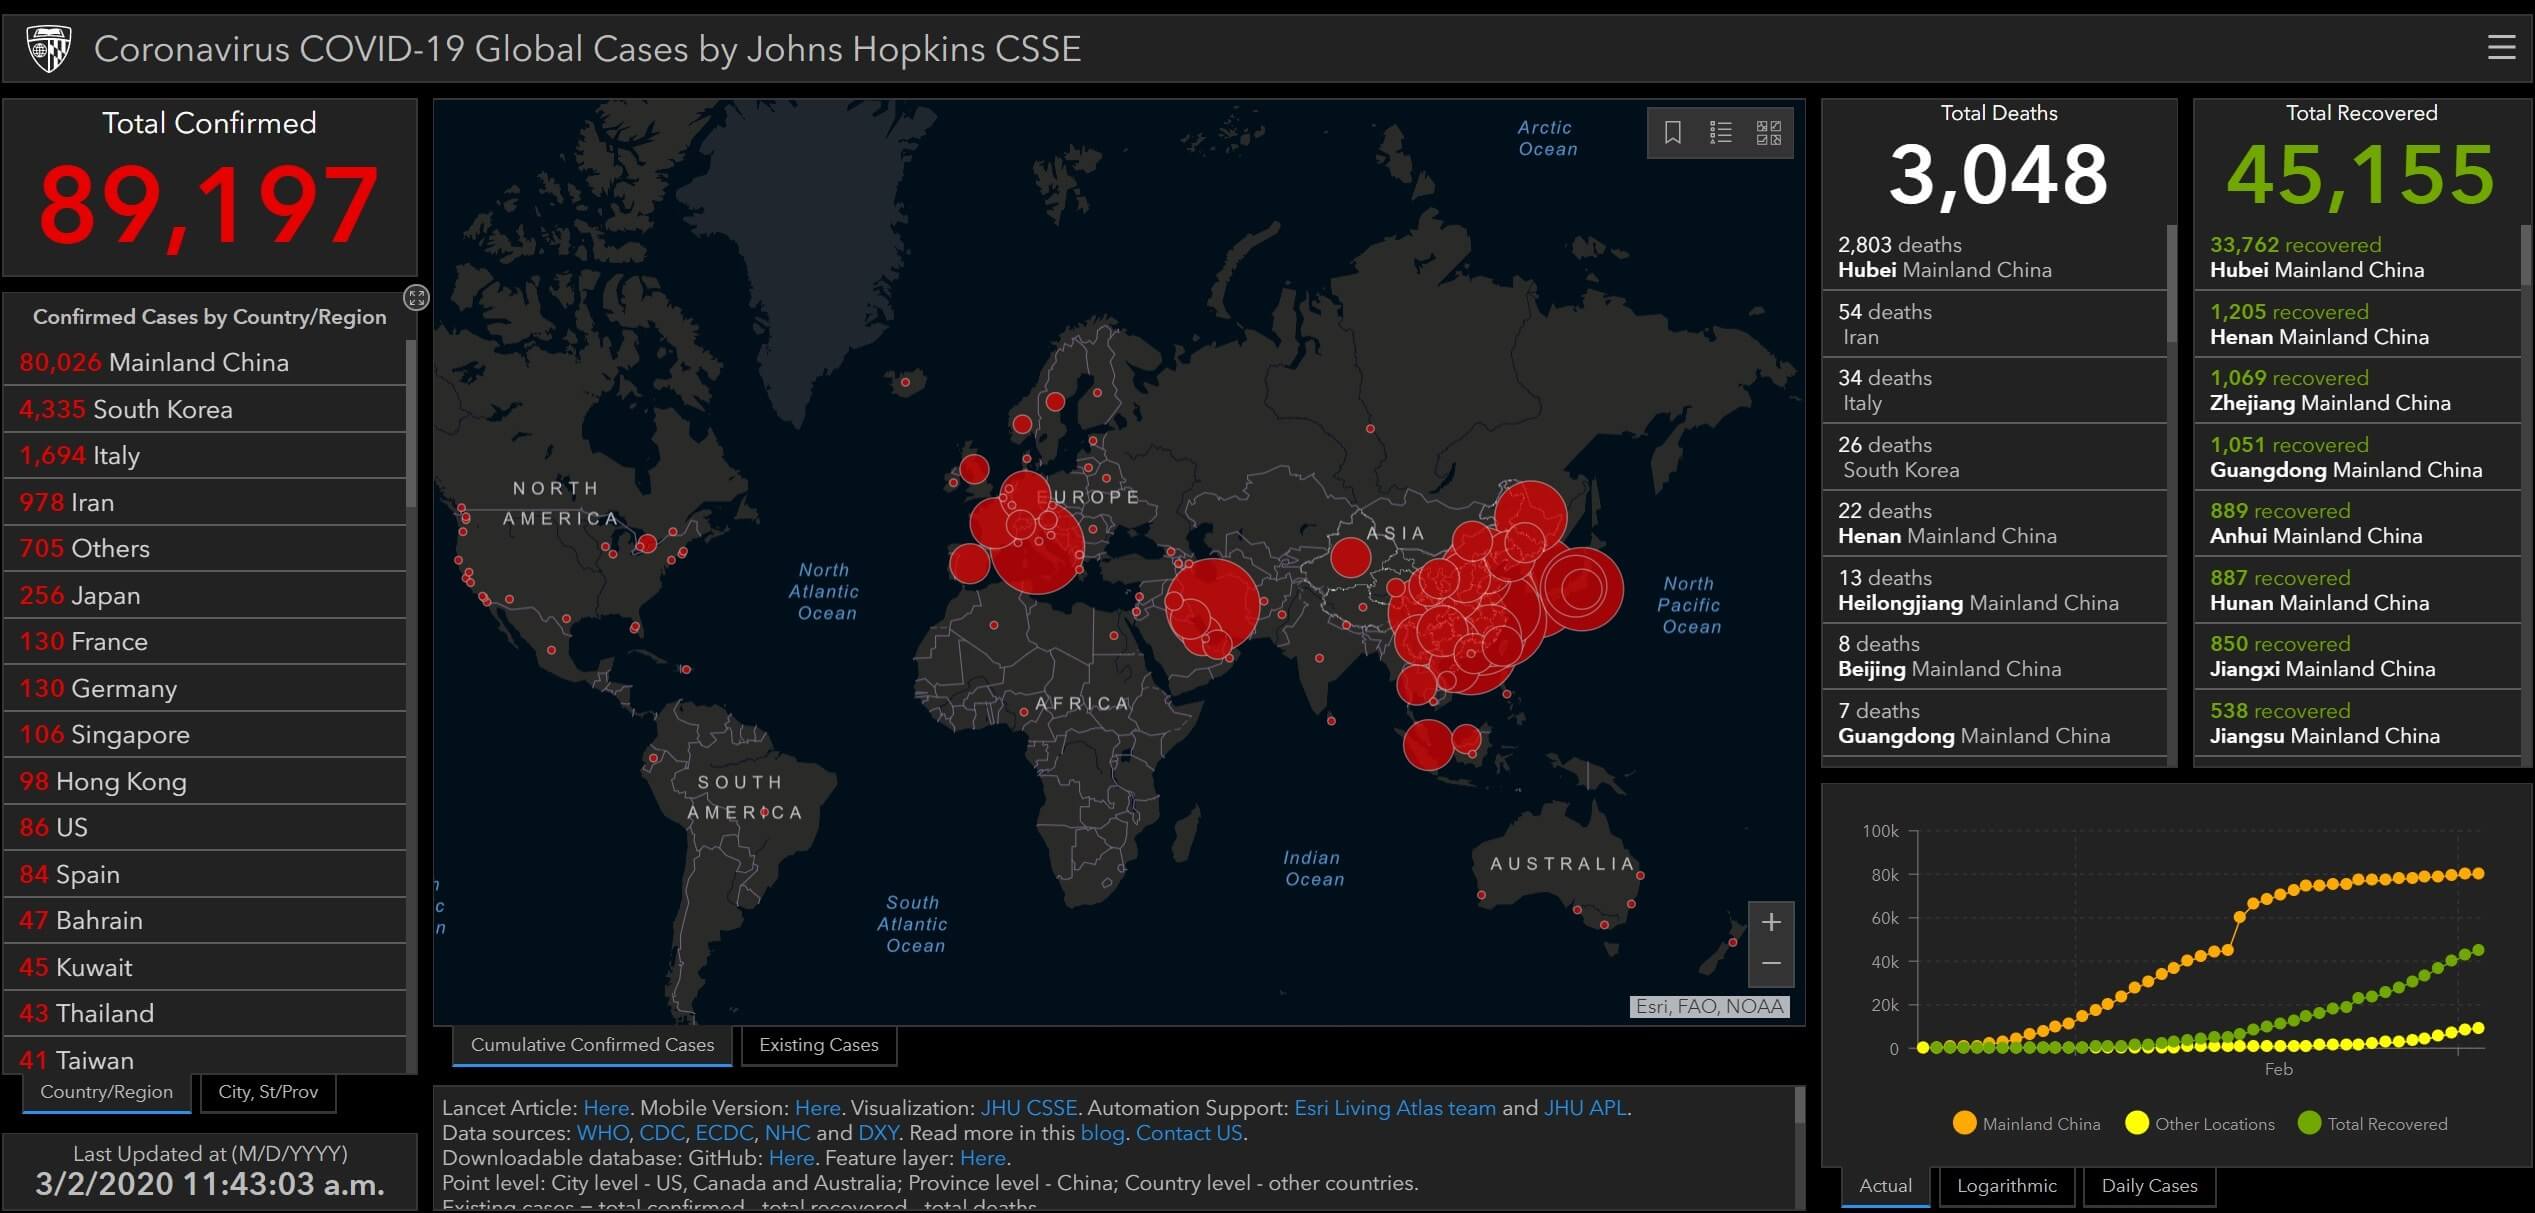Select the 45 Kuwait row

(x=205, y=967)
